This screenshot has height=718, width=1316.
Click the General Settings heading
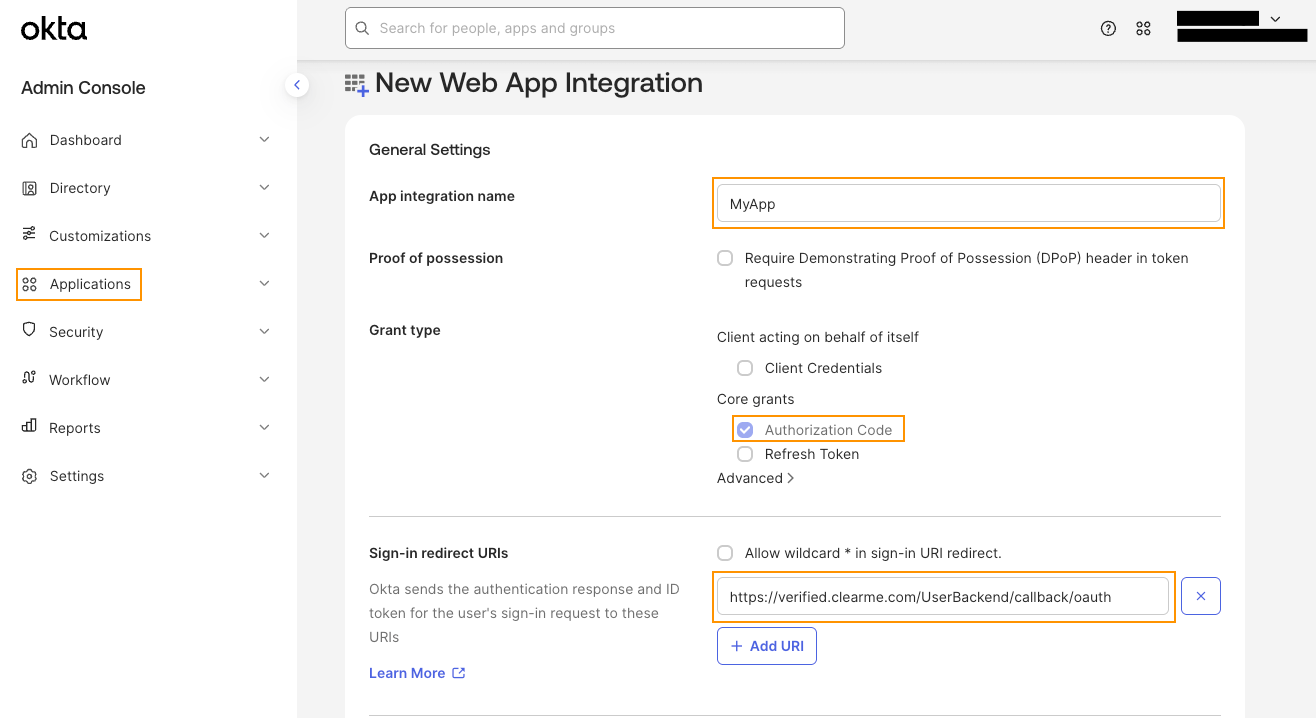430,150
